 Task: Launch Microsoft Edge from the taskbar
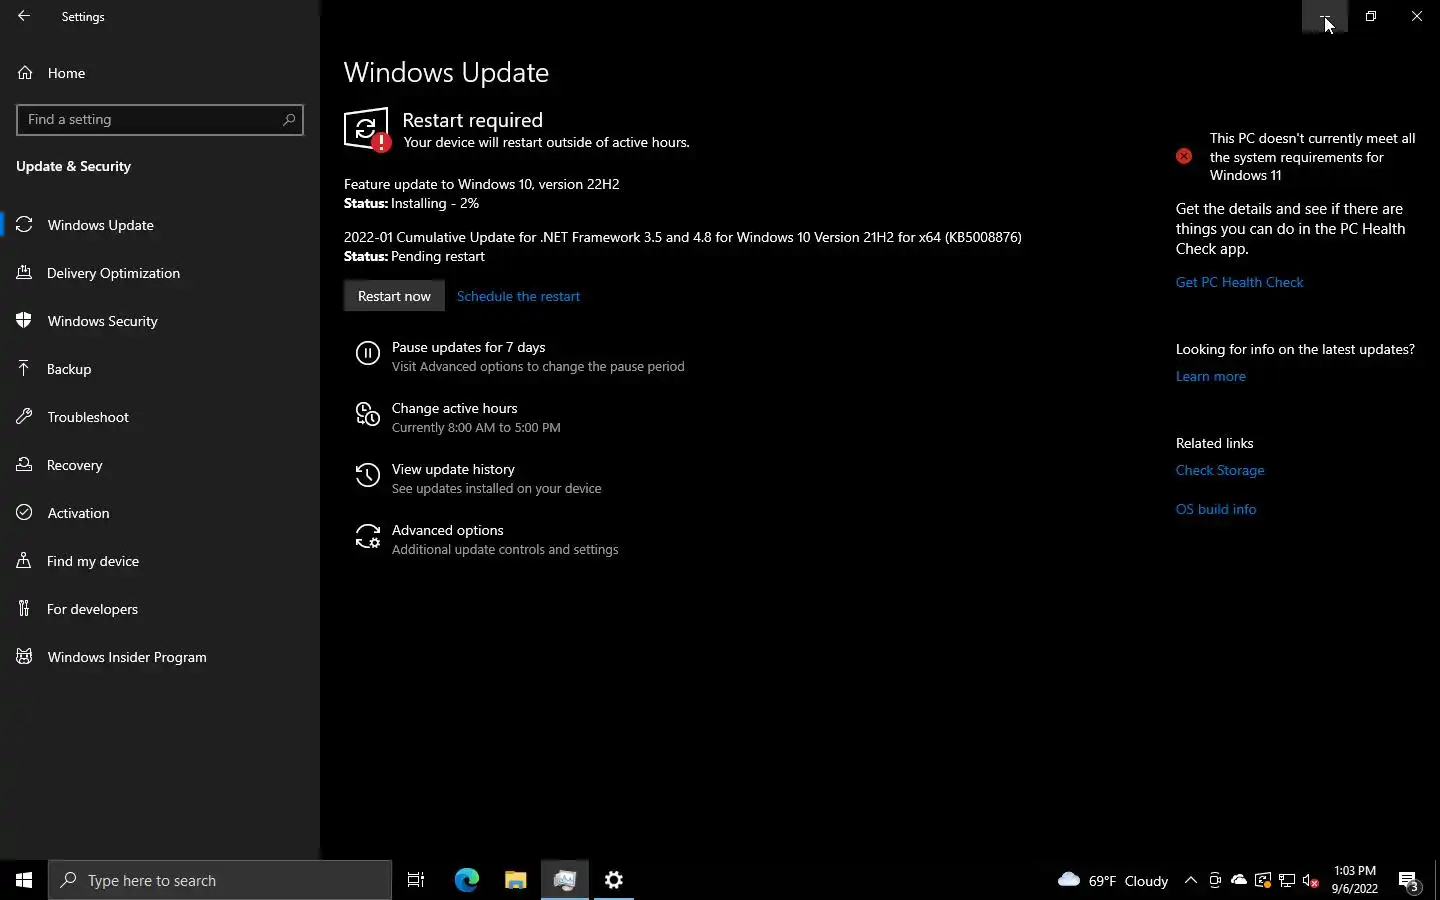pyautogui.click(x=467, y=880)
